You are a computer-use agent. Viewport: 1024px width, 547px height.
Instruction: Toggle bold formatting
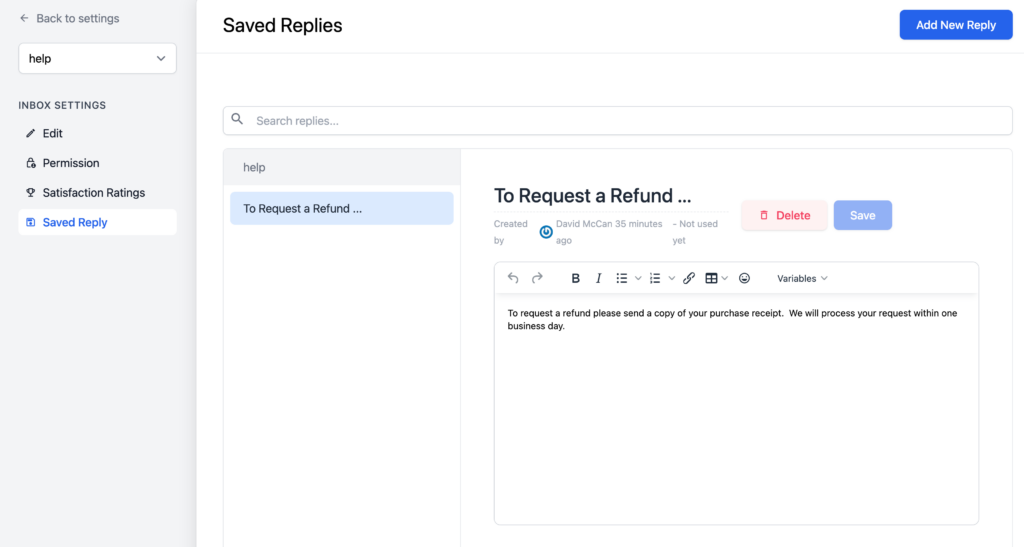click(575, 278)
